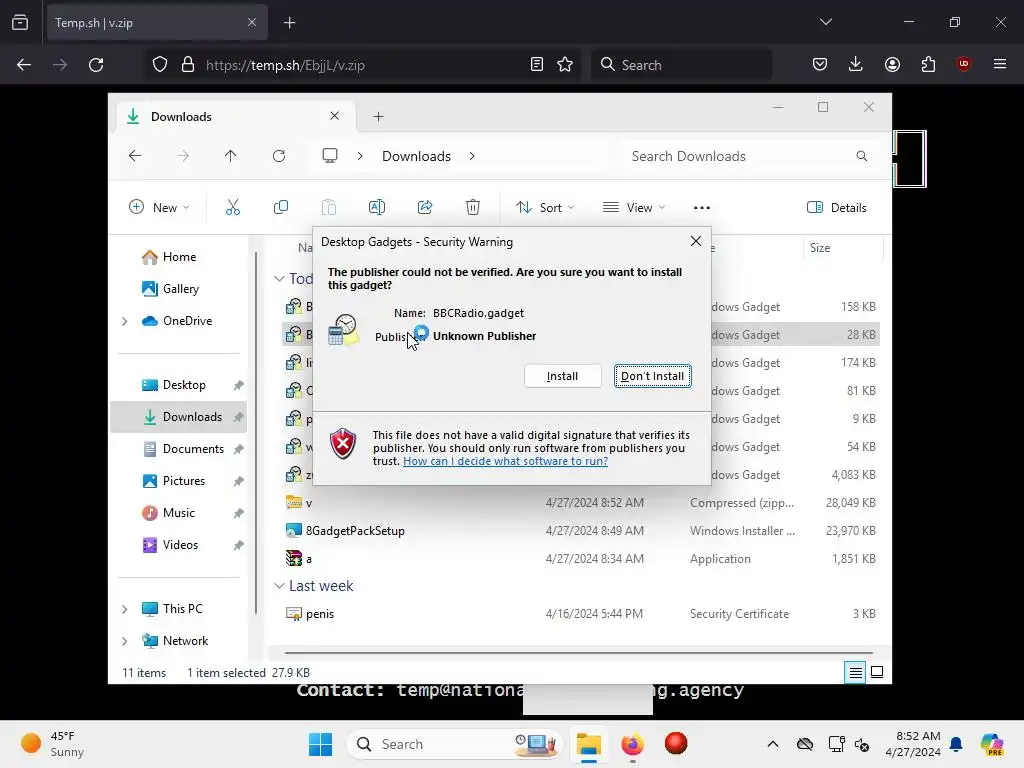The height and width of the screenshot is (768, 1024).
Task: Show hidden system tray icons
Action: click(773, 744)
